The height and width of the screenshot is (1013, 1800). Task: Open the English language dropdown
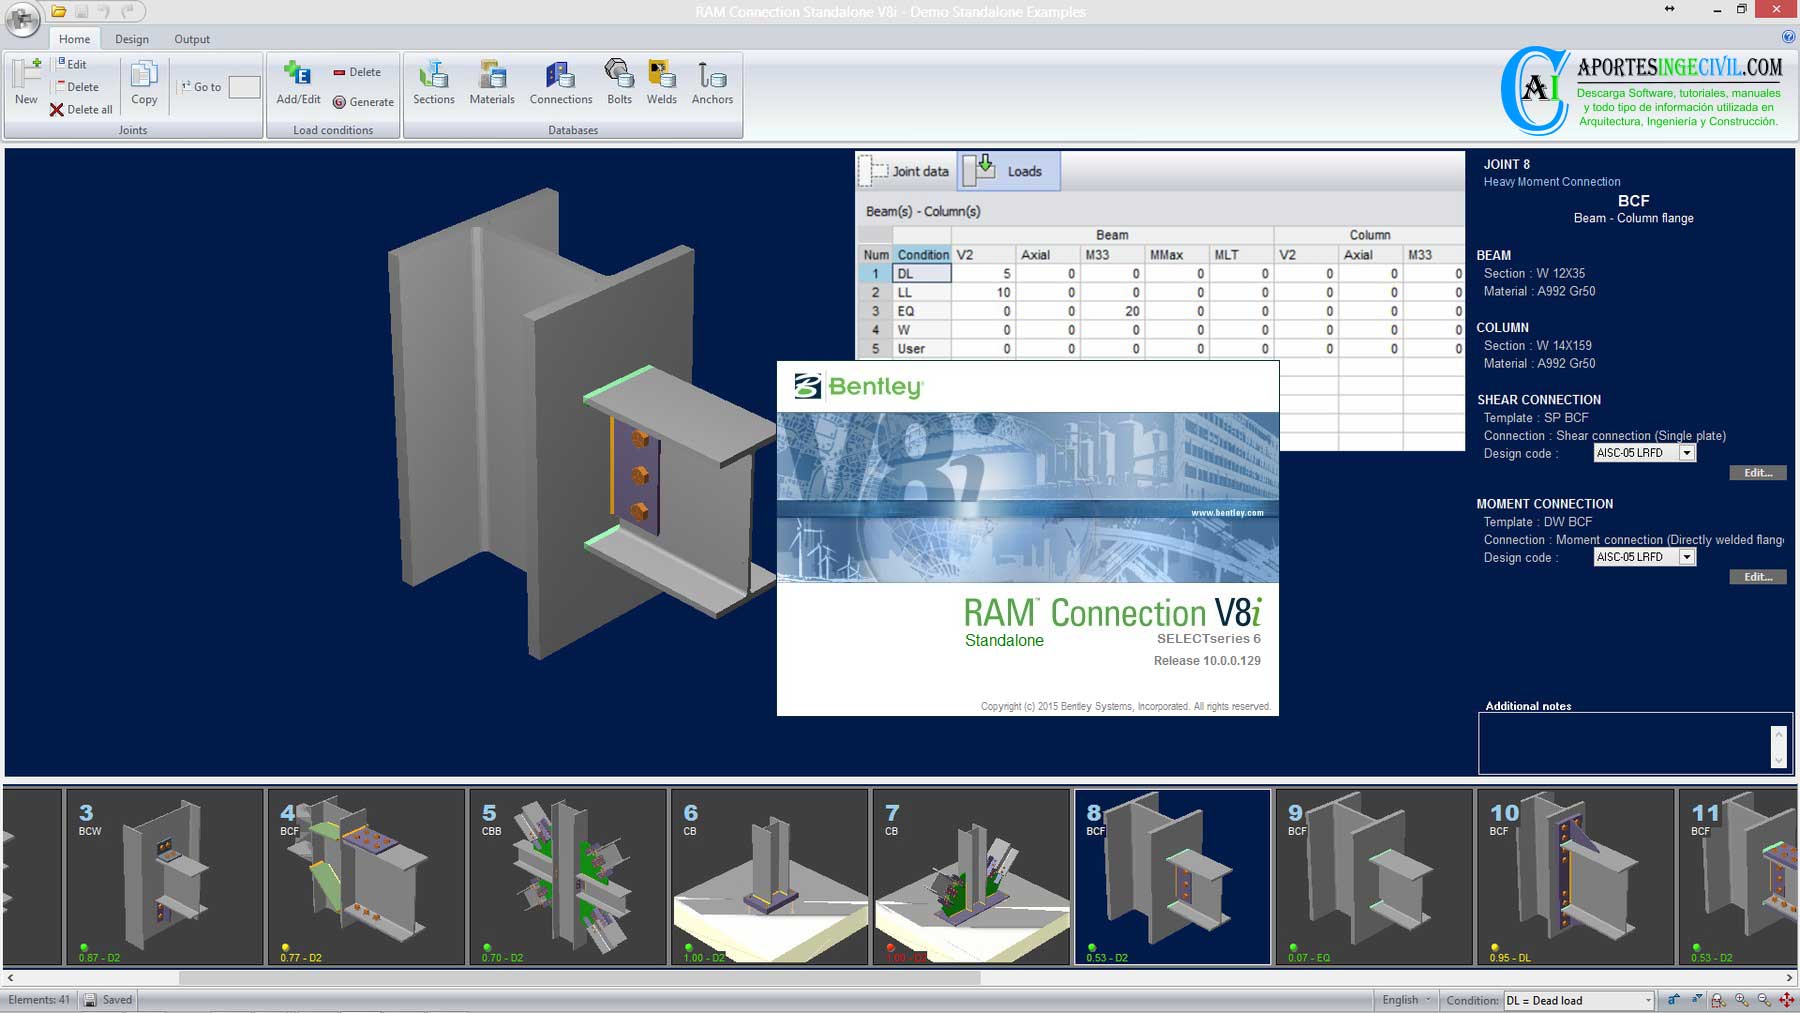[1406, 1000]
